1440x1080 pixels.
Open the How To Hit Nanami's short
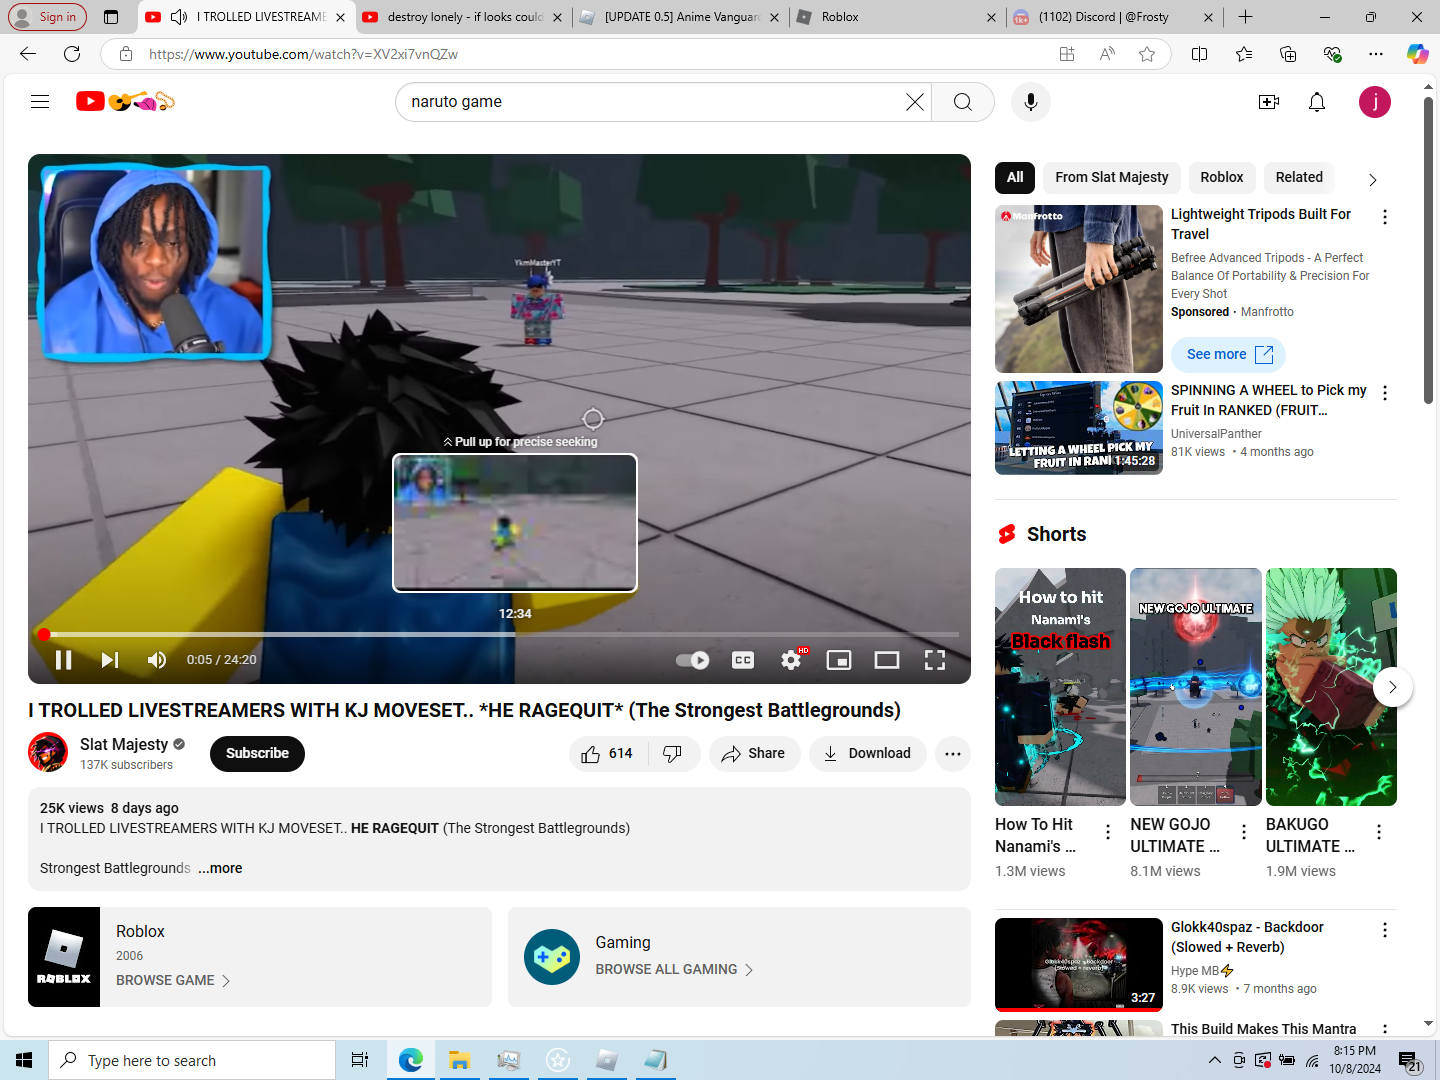pyautogui.click(x=1060, y=687)
